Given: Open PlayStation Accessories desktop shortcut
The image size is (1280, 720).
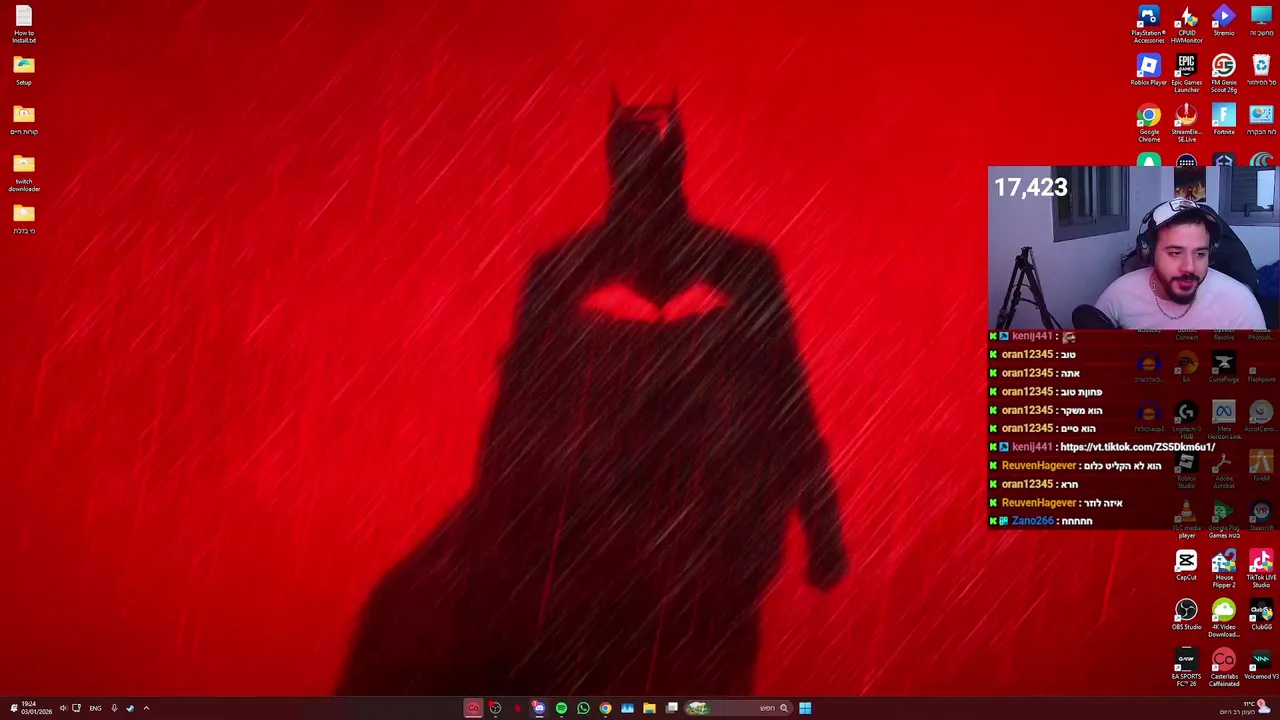Looking at the screenshot, I should pos(1148,24).
